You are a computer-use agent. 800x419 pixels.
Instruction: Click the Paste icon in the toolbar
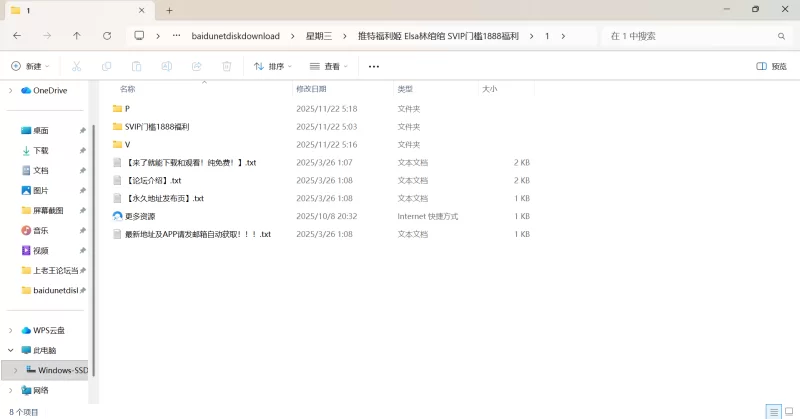[136, 66]
